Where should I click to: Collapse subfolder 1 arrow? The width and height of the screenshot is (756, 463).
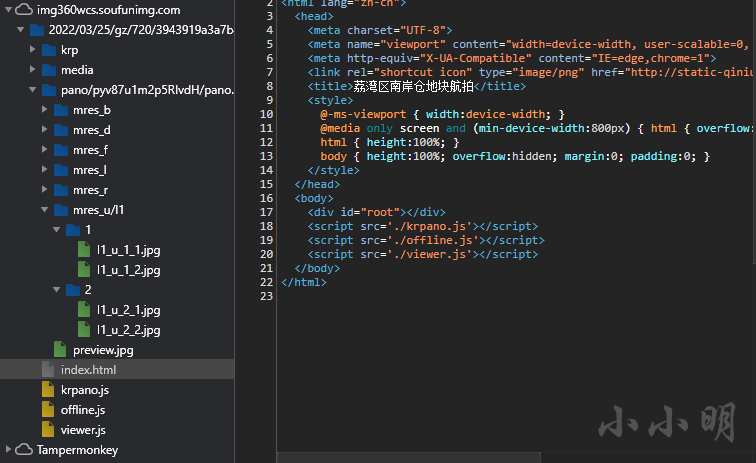point(56,230)
